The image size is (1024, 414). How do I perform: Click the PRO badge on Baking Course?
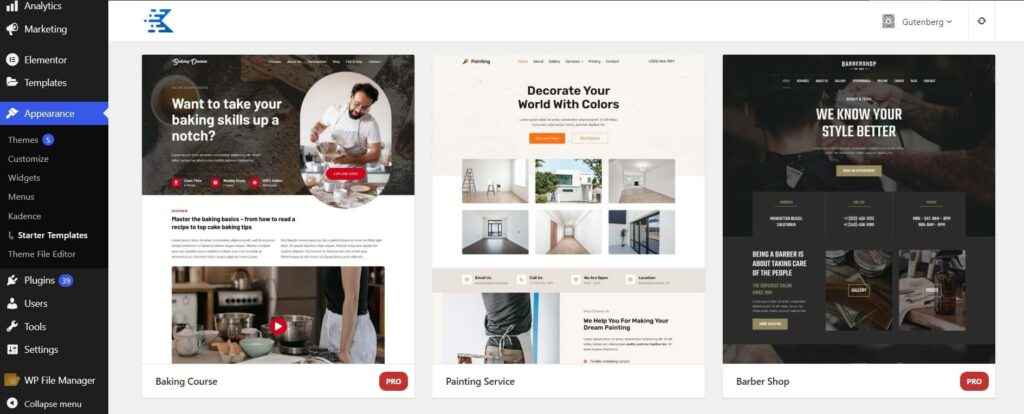pyautogui.click(x=393, y=381)
